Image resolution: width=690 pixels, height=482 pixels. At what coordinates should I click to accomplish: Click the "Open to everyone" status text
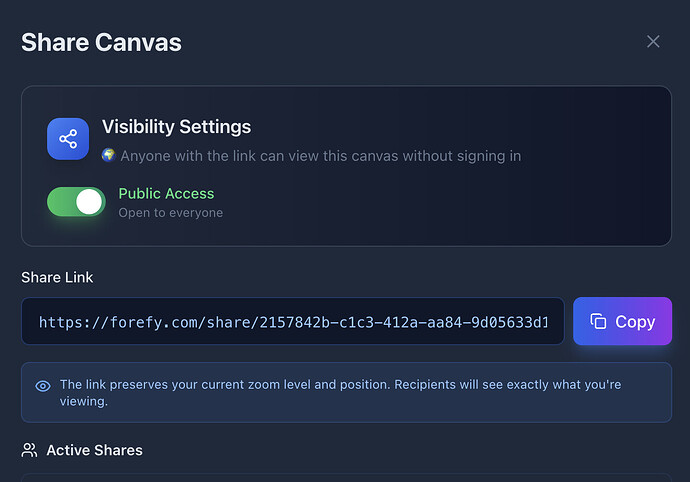170,213
